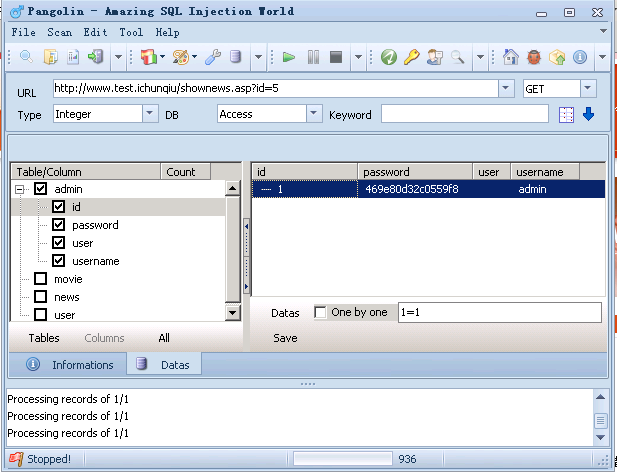Check the bottom user table checkbox
This screenshot has height=472, width=617.
41,315
